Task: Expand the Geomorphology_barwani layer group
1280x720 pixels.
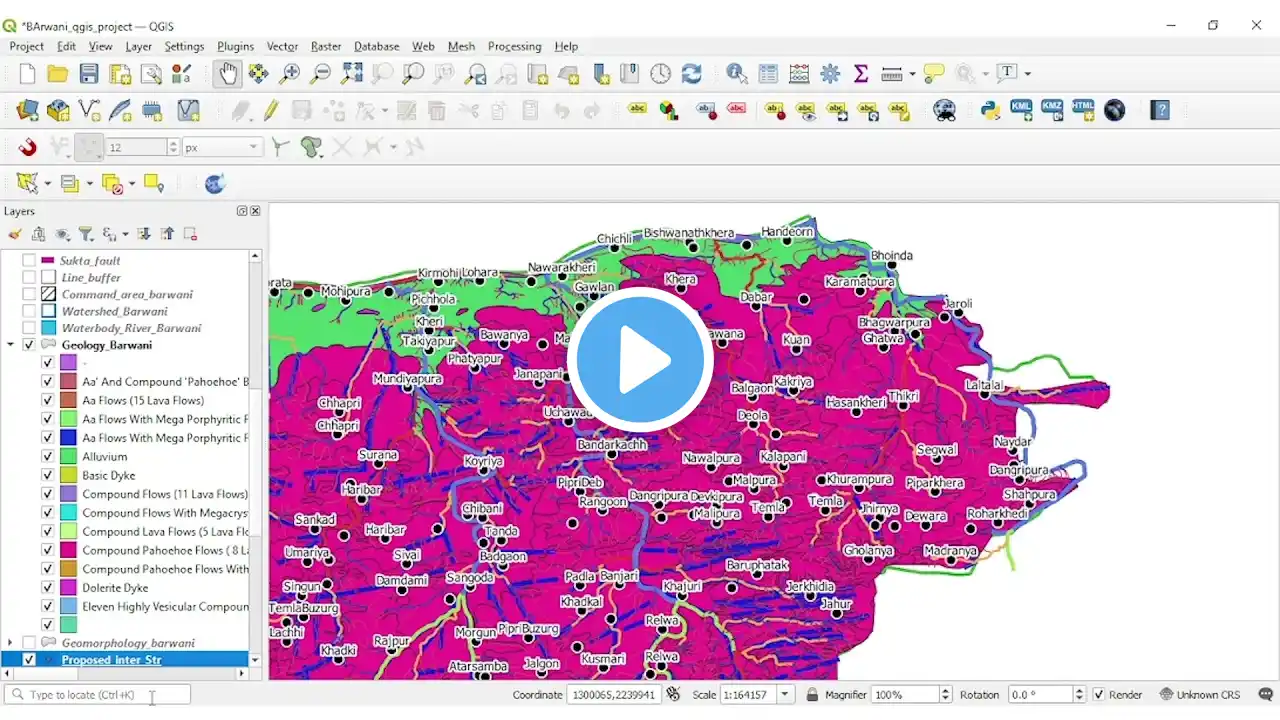Action: pos(11,643)
